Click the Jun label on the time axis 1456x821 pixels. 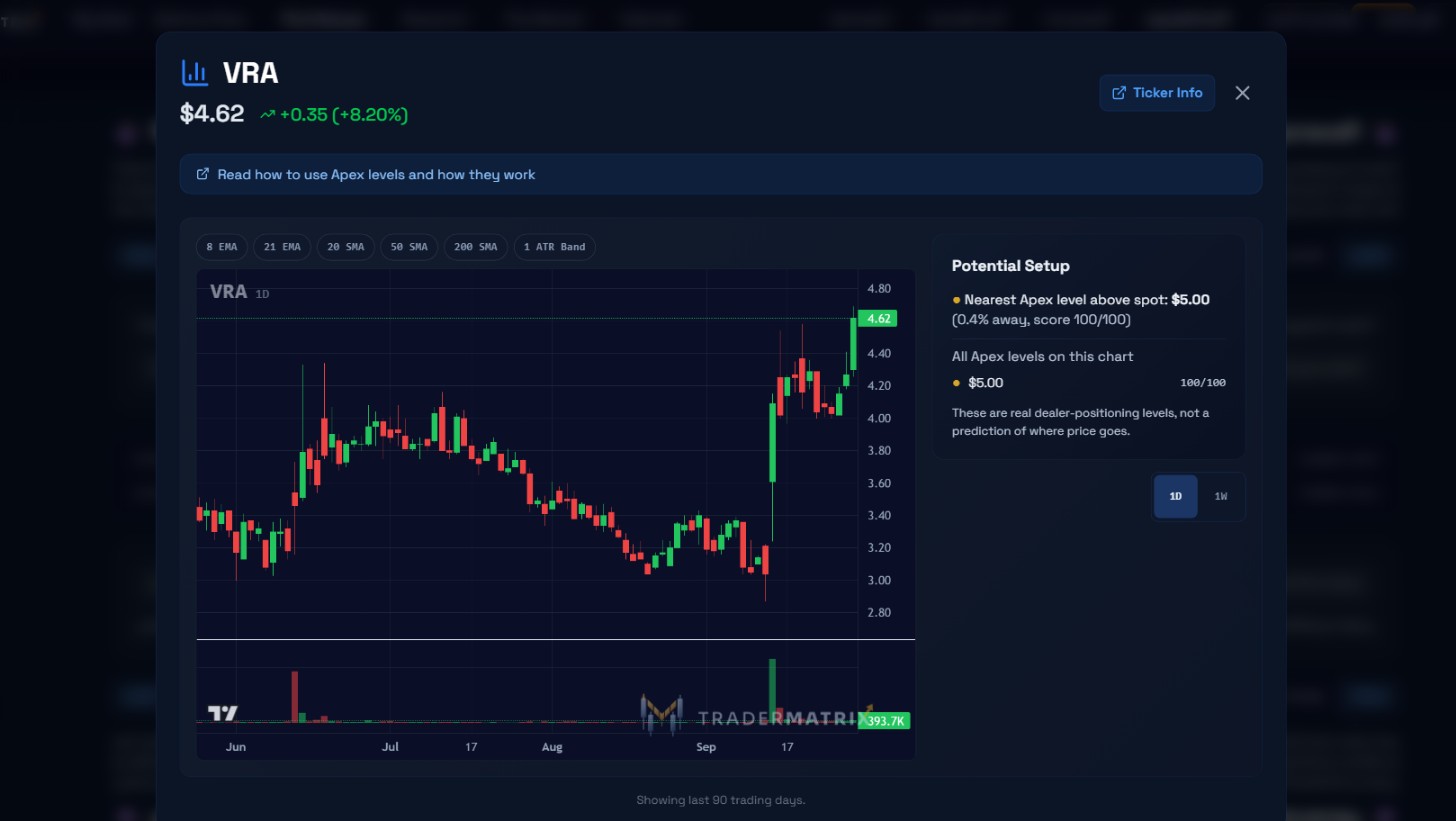click(236, 747)
